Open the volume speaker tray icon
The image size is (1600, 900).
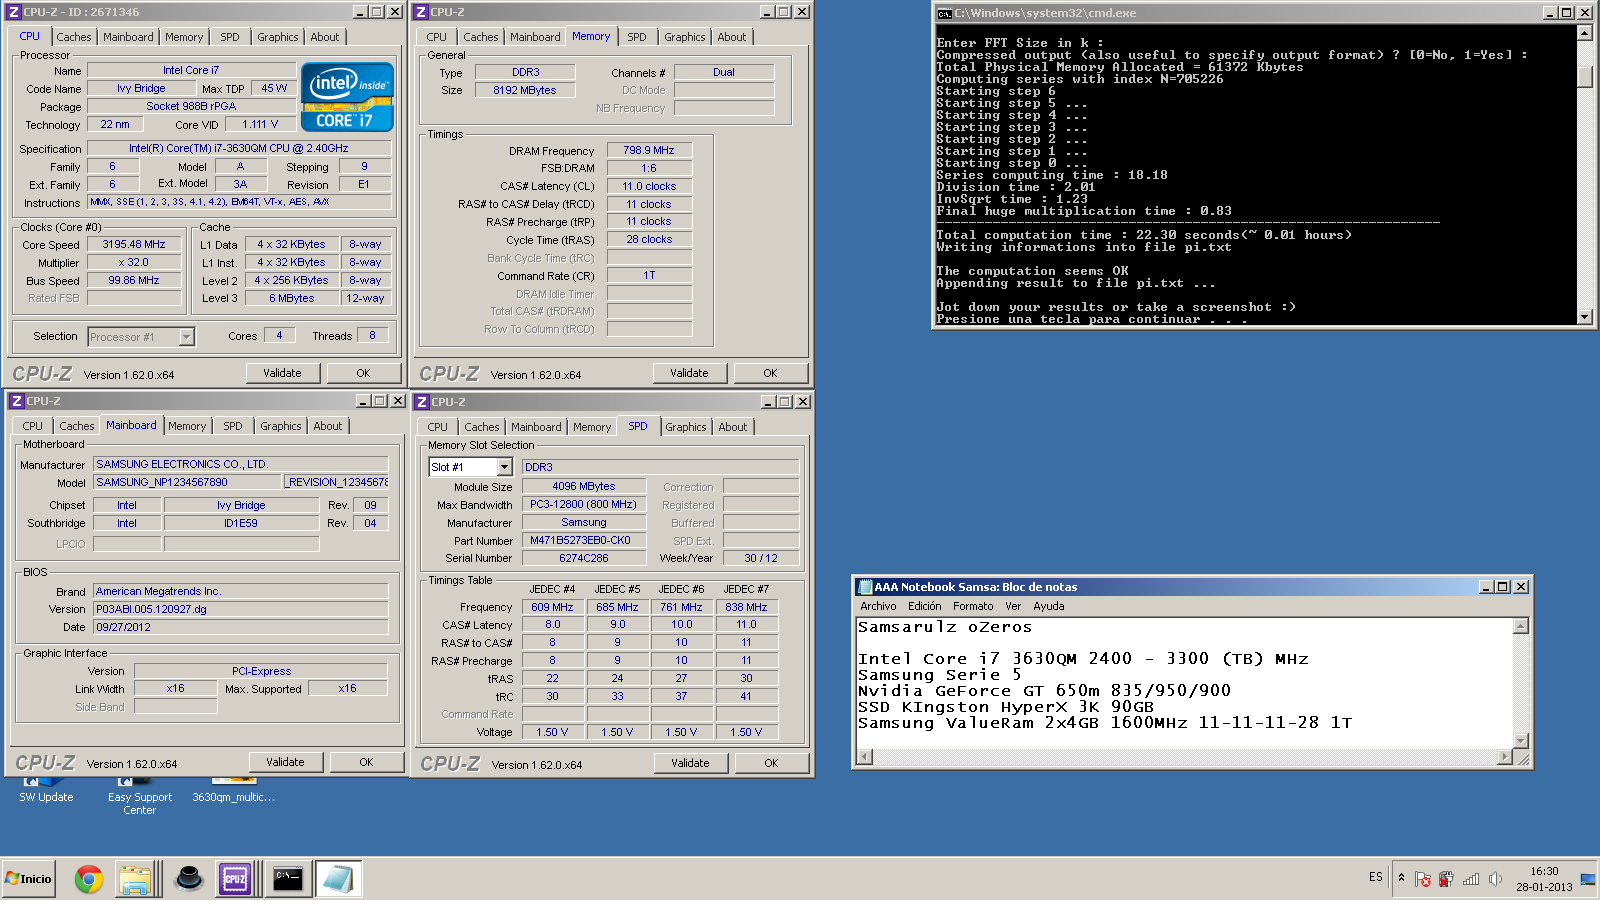[1495, 879]
